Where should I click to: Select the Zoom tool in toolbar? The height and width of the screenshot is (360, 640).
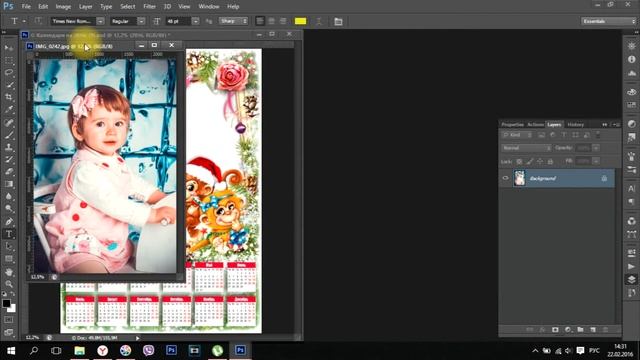tap(9, 284)
